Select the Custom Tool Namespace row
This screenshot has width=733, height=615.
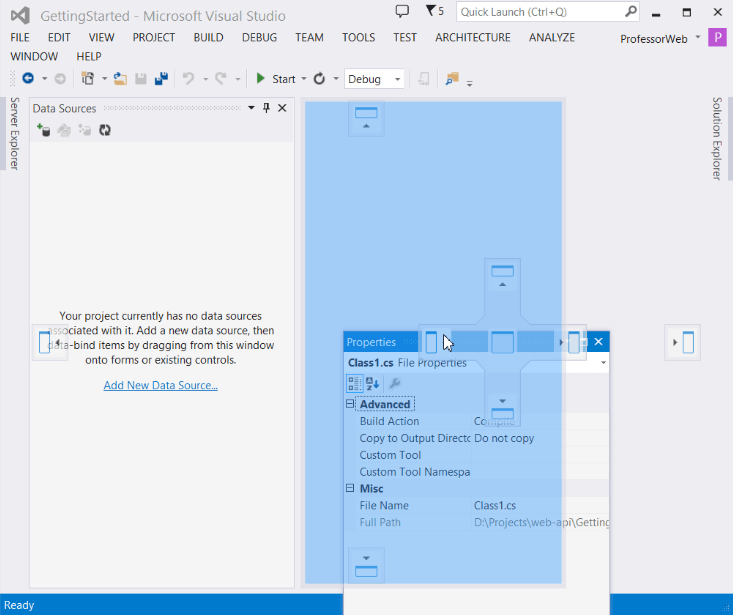coord(481,472)
